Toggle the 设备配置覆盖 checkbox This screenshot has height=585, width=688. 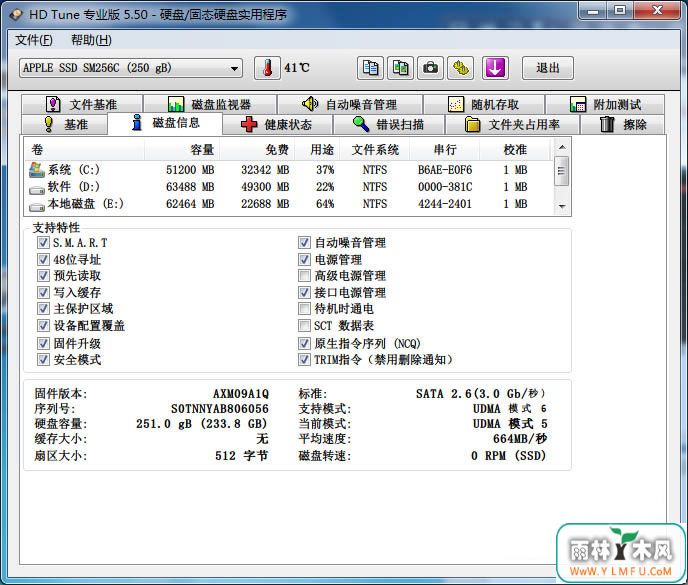[43, 326]
